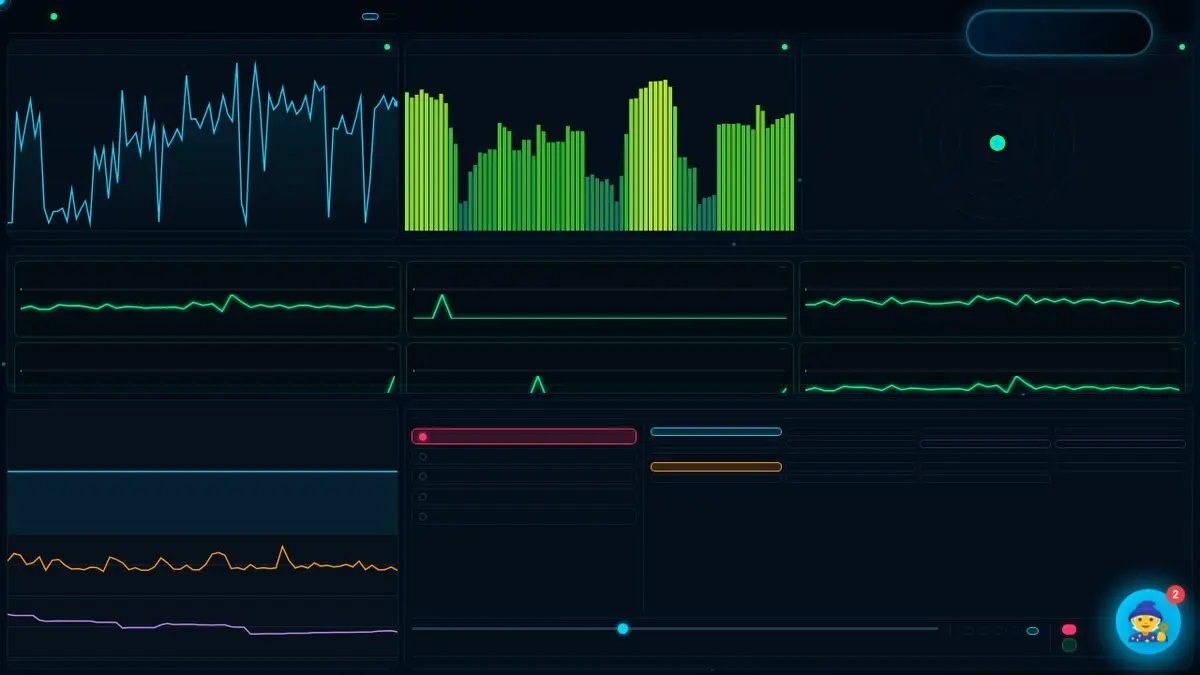Click the green status dot on the bar chart panel
Viewport: 1200px width, 675px height.
coord(782,45)
